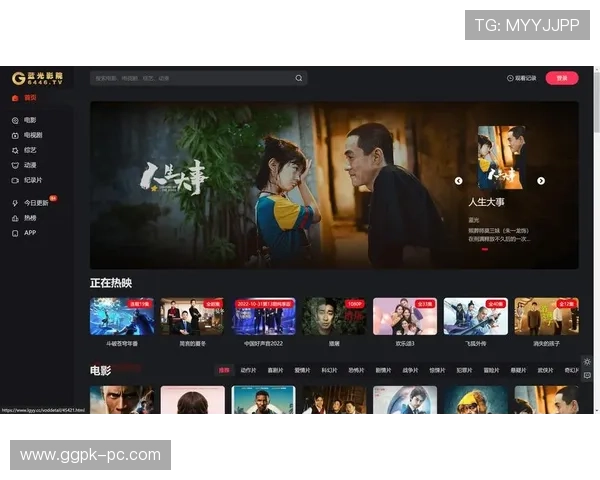Open the first movie poster with bald man
The image size is (600, 480).
(122, 400)
